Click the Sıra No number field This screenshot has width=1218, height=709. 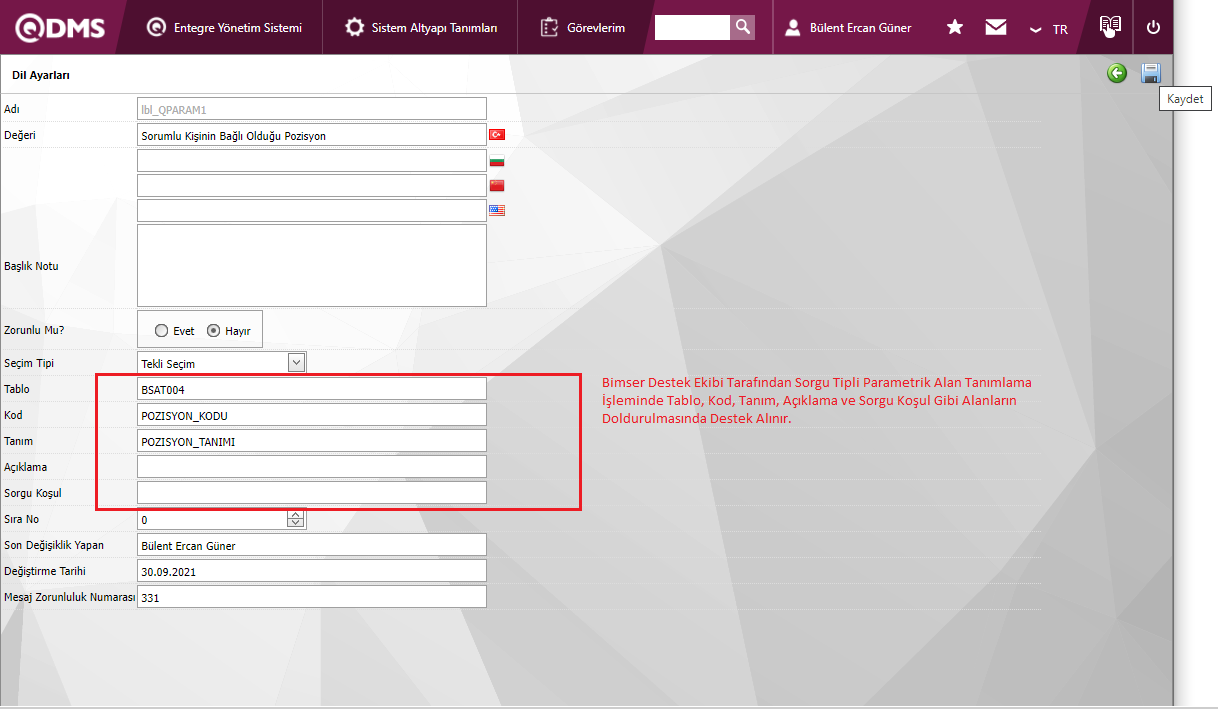(212, 519)
